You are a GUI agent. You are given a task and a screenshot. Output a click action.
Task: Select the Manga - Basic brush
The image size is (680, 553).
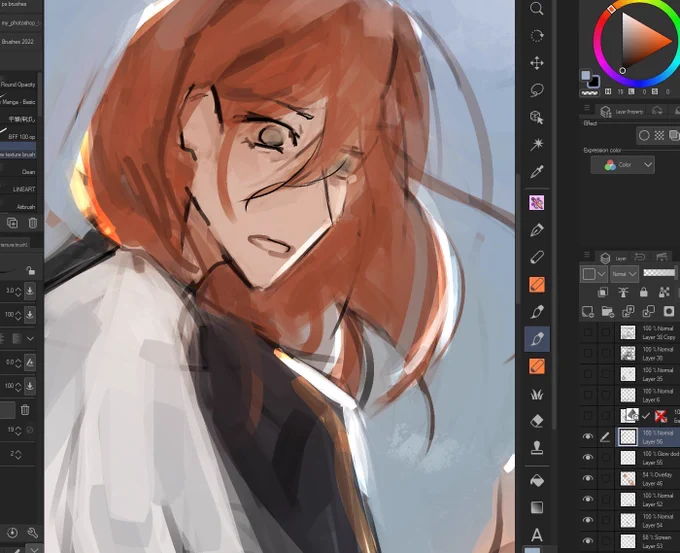18,102
